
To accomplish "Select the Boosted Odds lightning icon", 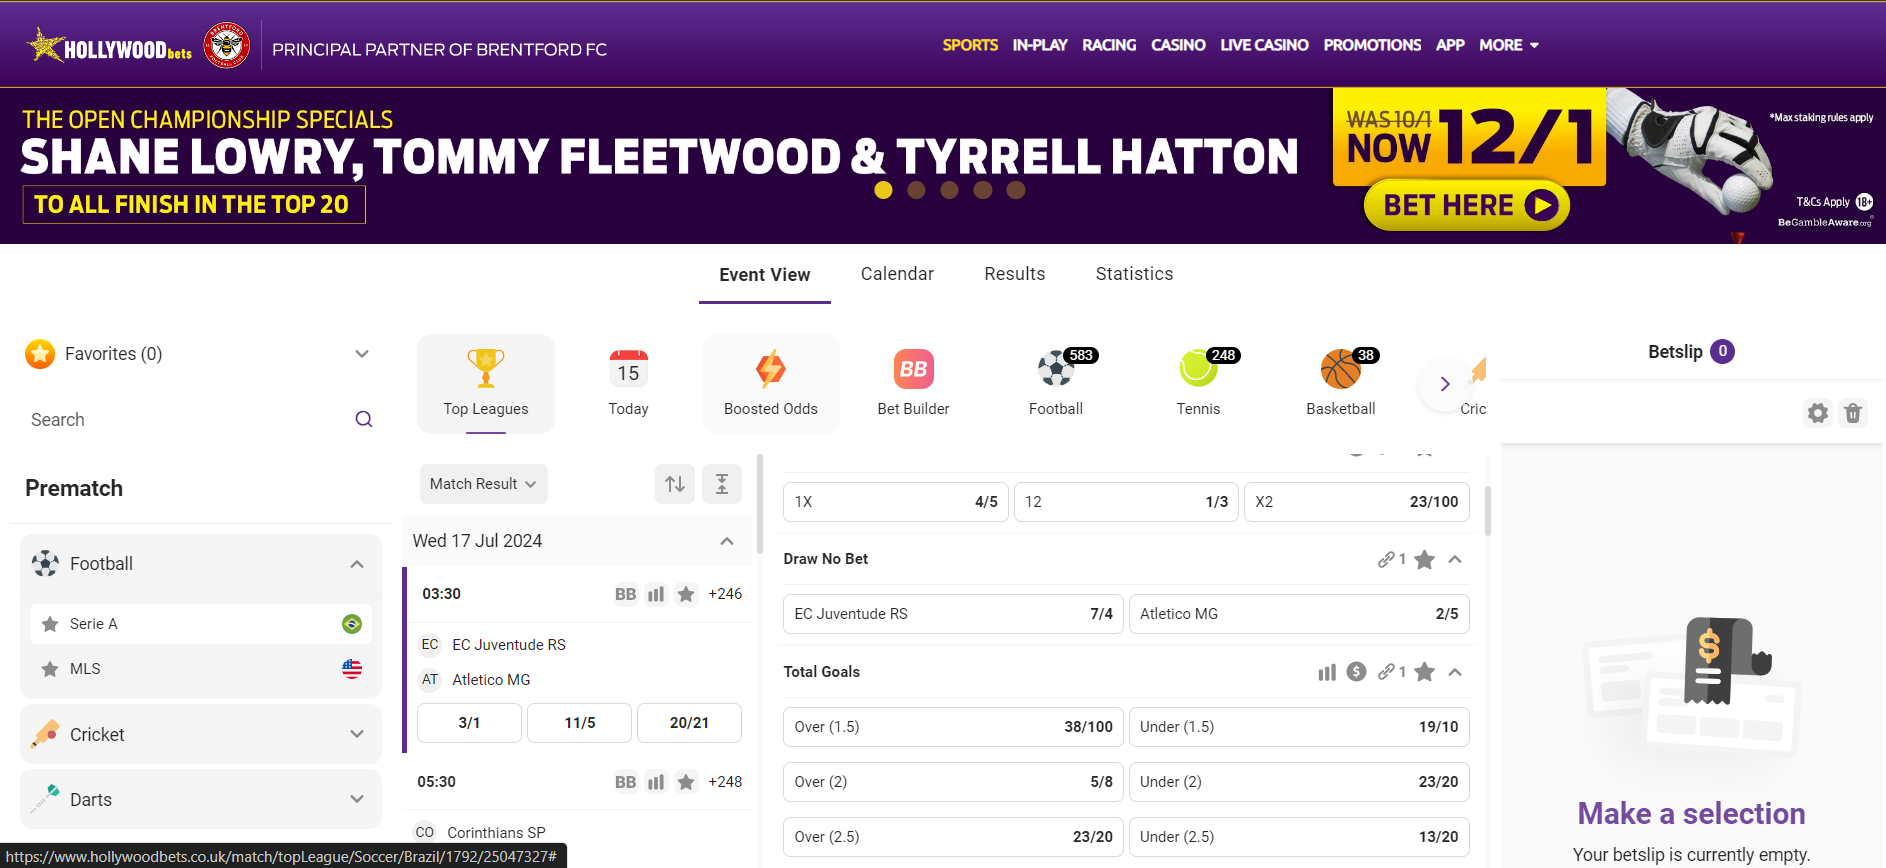I will (770, 370).
